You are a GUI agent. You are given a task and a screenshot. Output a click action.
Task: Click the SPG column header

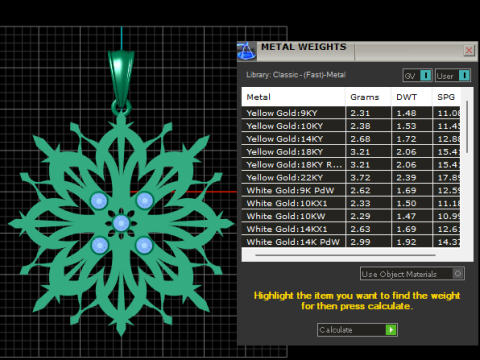pyautogui.click(x=446, y=97)
